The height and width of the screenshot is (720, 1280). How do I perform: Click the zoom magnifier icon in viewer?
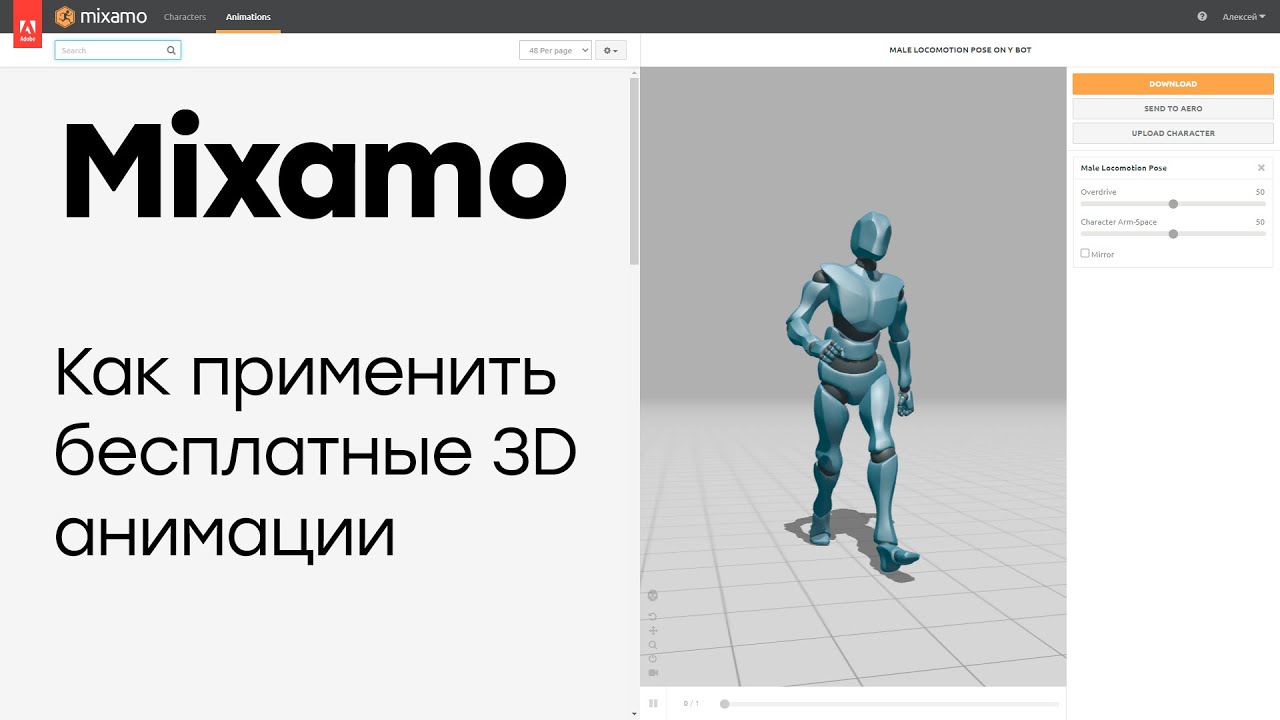tap(653, 645)
